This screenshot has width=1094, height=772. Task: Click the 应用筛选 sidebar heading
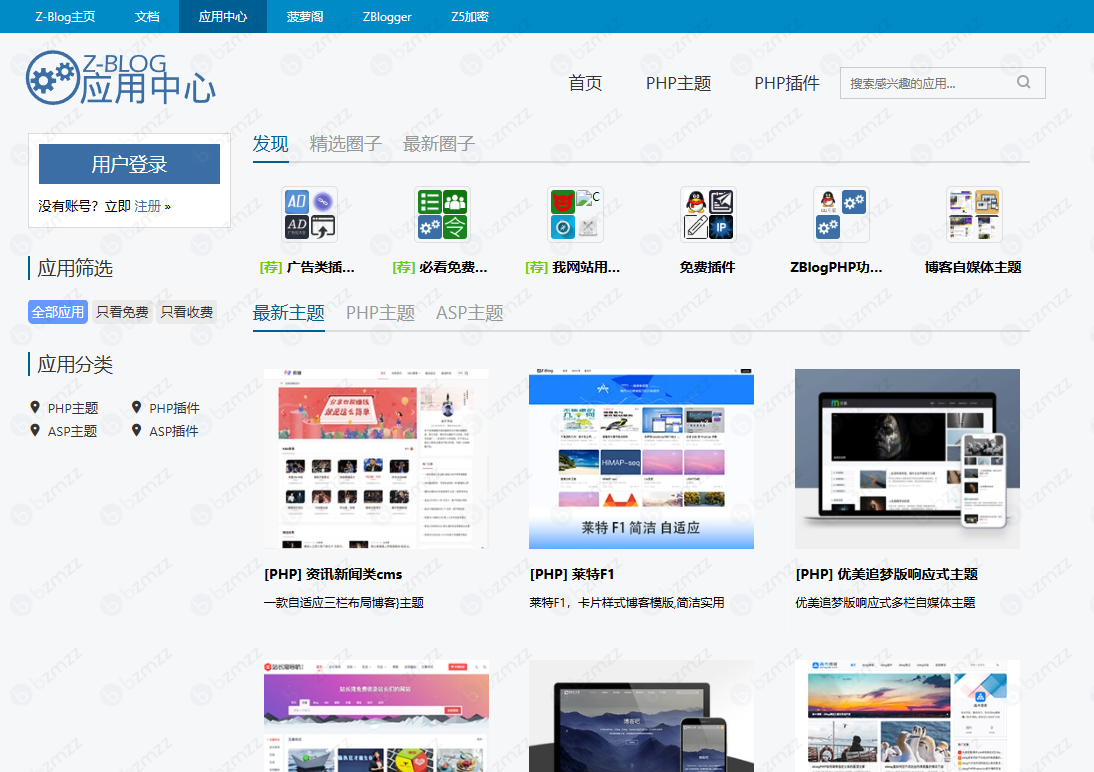tap(75, 269)
